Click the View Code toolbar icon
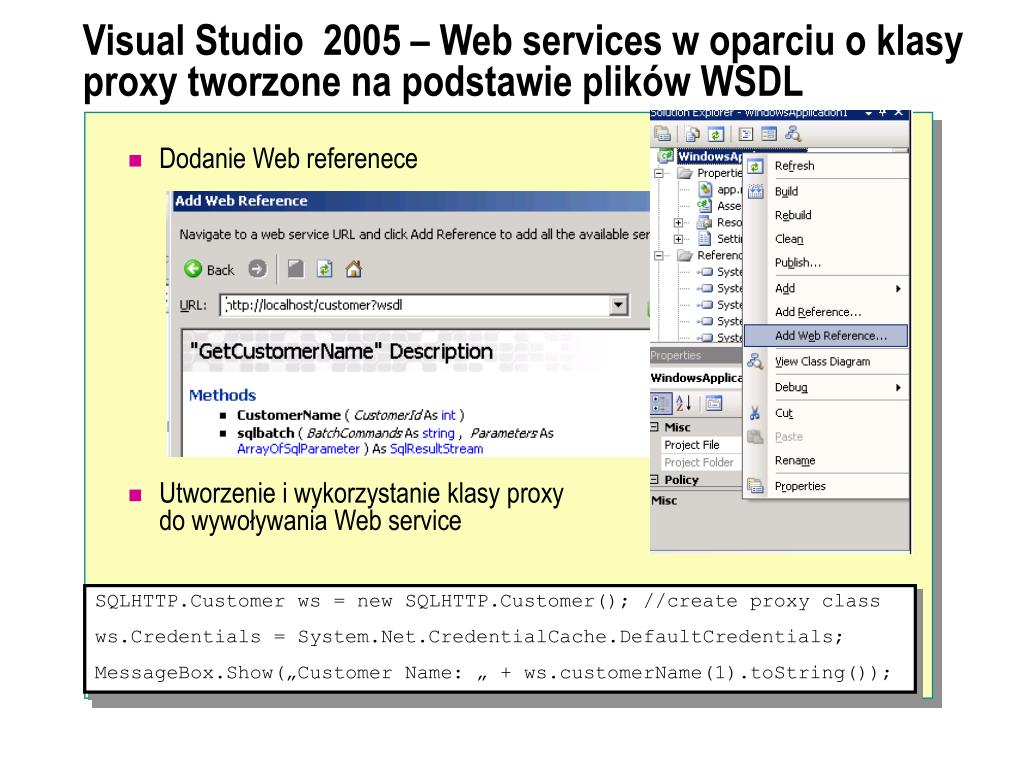Viewport: 1024px width, 768px height. point(745,134)
